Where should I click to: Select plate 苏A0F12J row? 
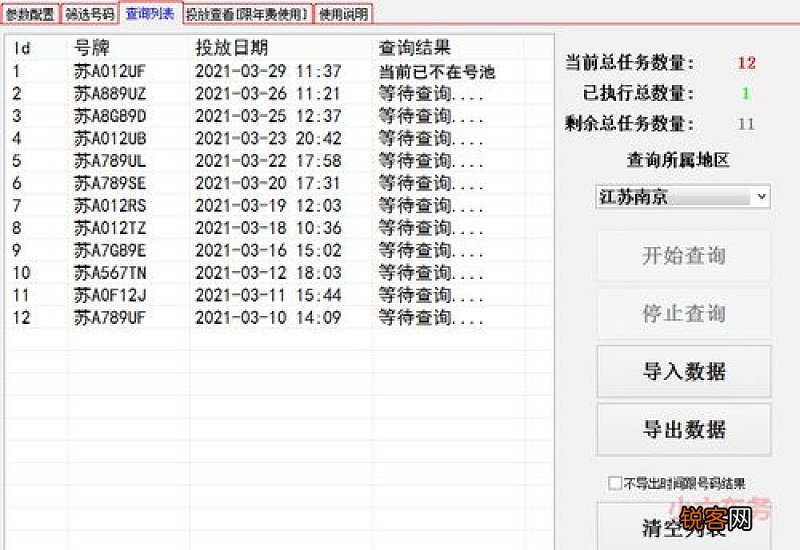point(281,295)
